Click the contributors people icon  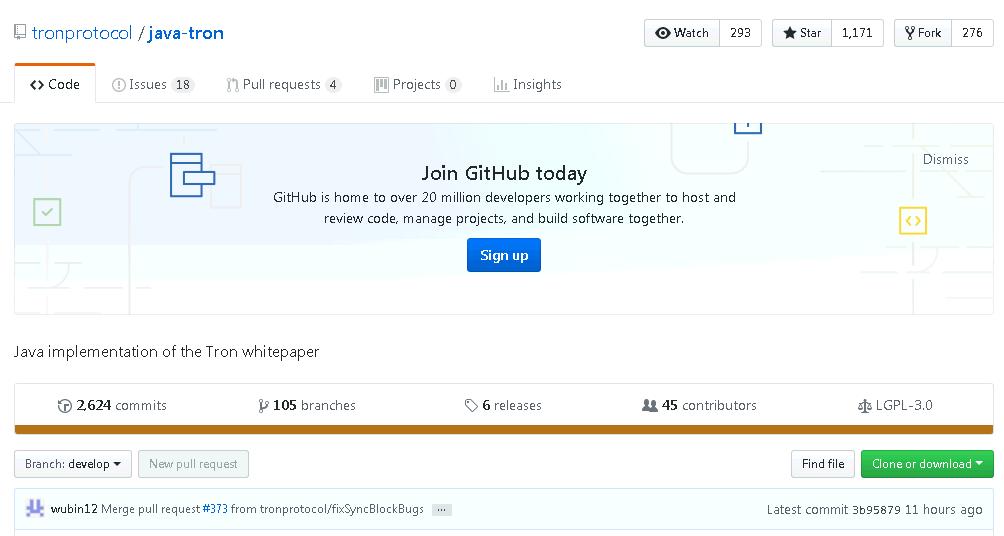(650, 406)
